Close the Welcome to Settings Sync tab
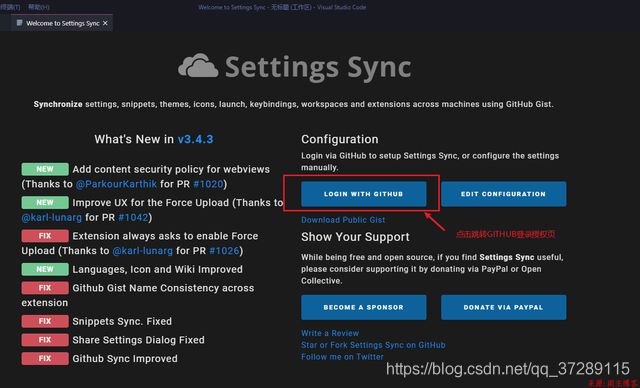This screenshot has width=640, height=388. pyautogui.click(x=105, y=23)
